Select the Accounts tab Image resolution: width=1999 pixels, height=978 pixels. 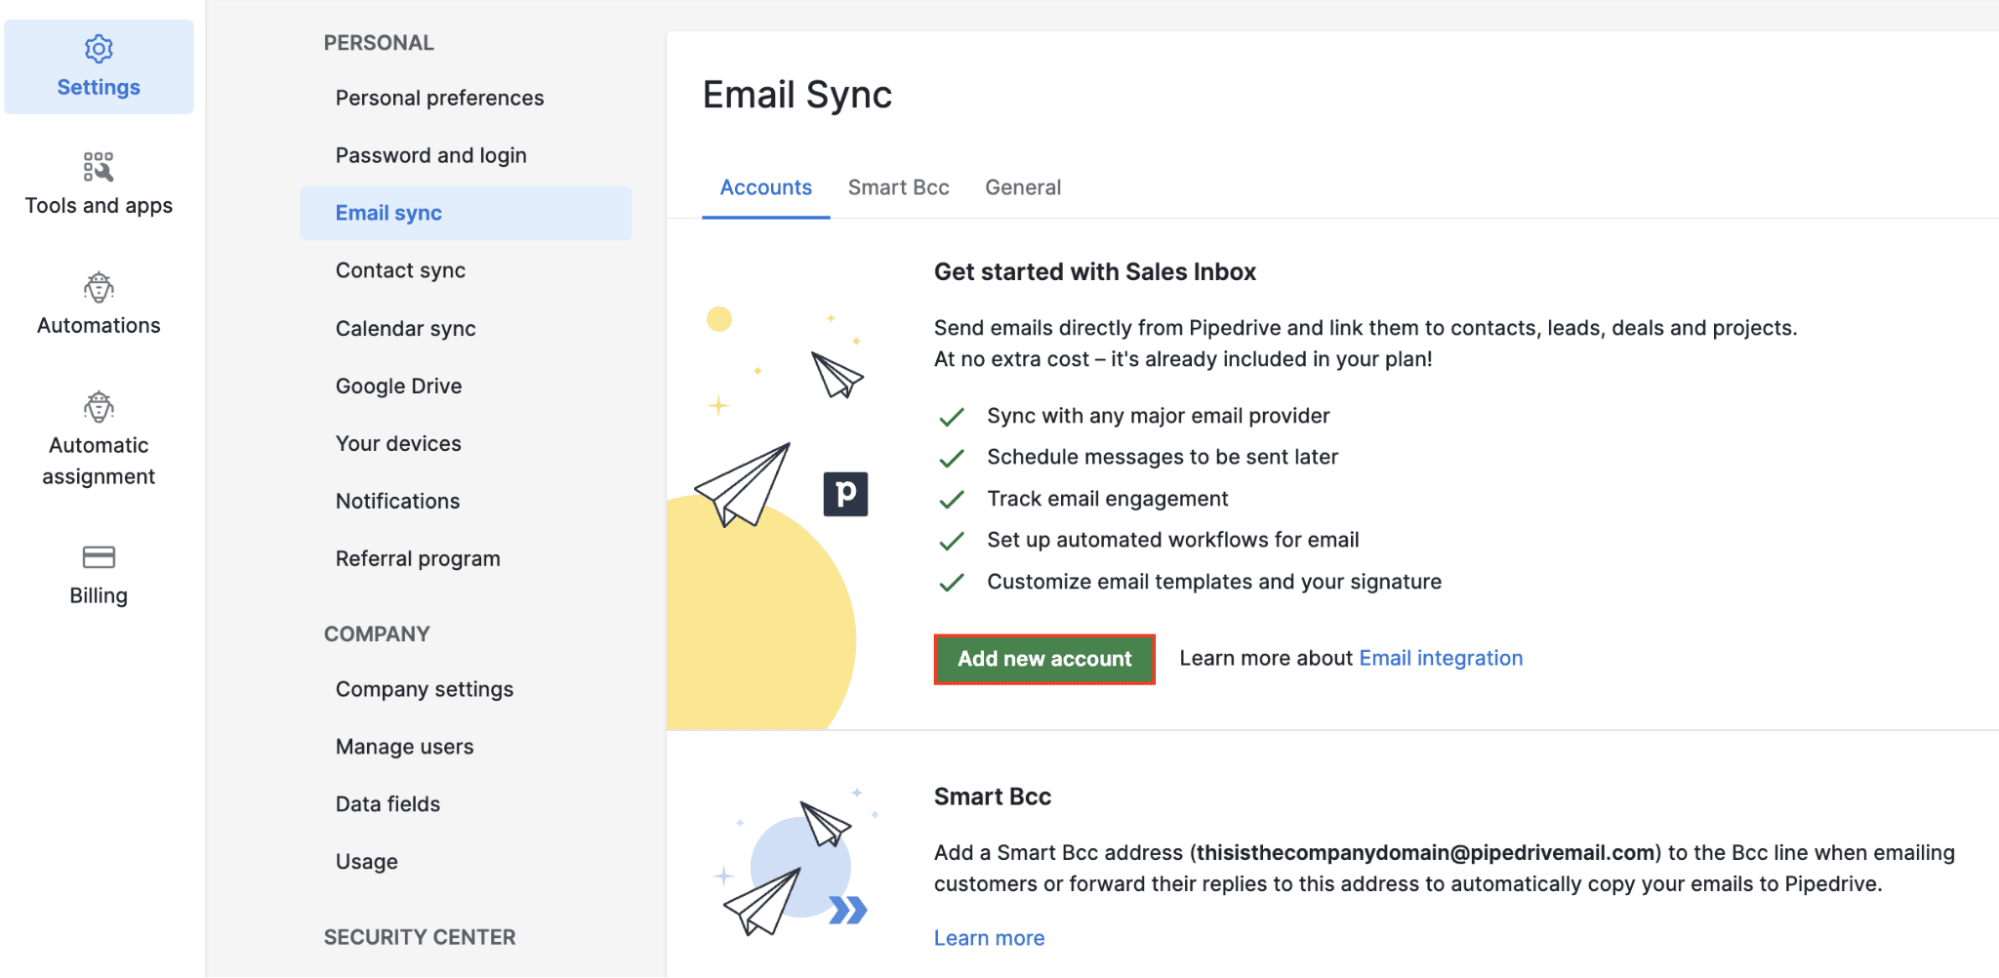(765, 187)
